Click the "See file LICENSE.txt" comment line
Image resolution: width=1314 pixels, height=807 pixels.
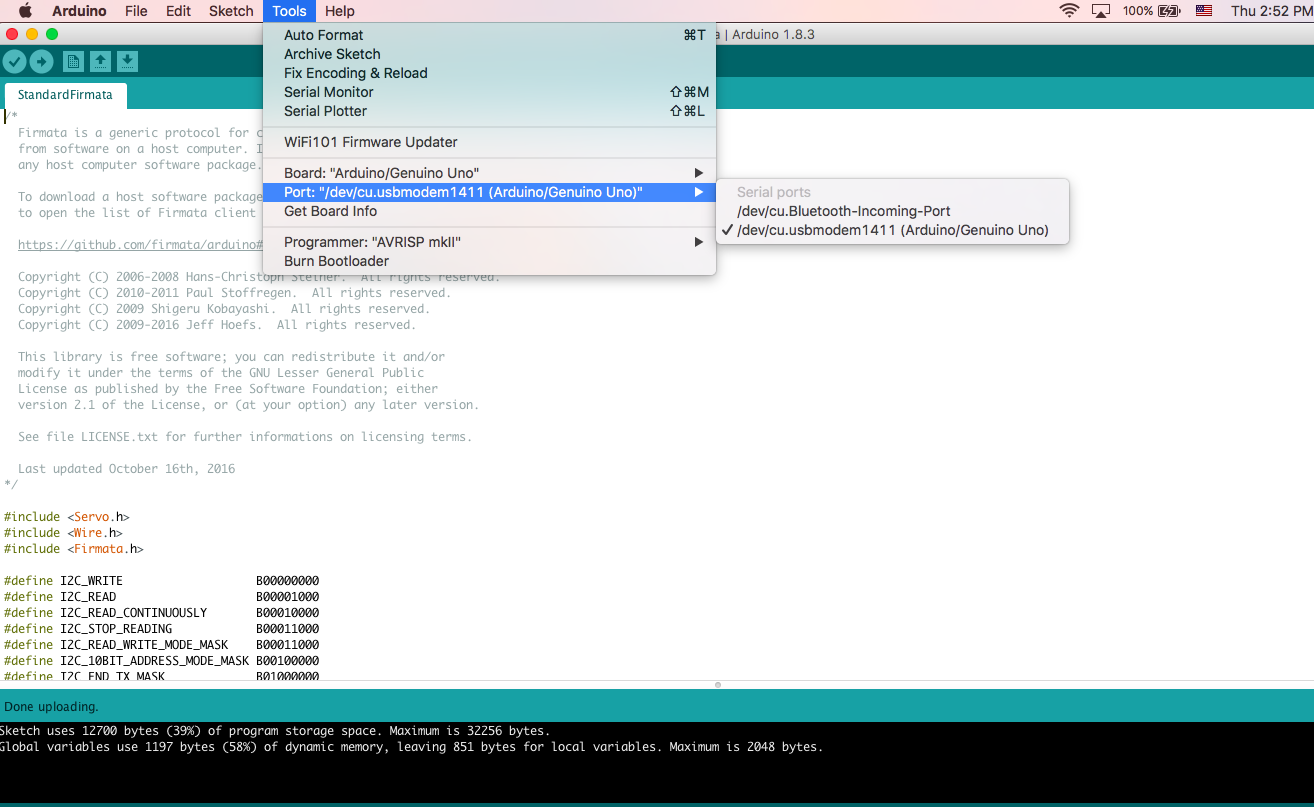[x=245, y=437]
